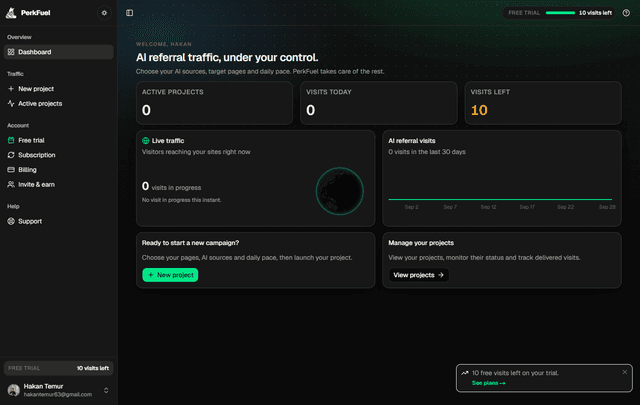Click the Visits Today stat card
The width and height of the screenshot is (640, 405).
[x=379, y=103]
